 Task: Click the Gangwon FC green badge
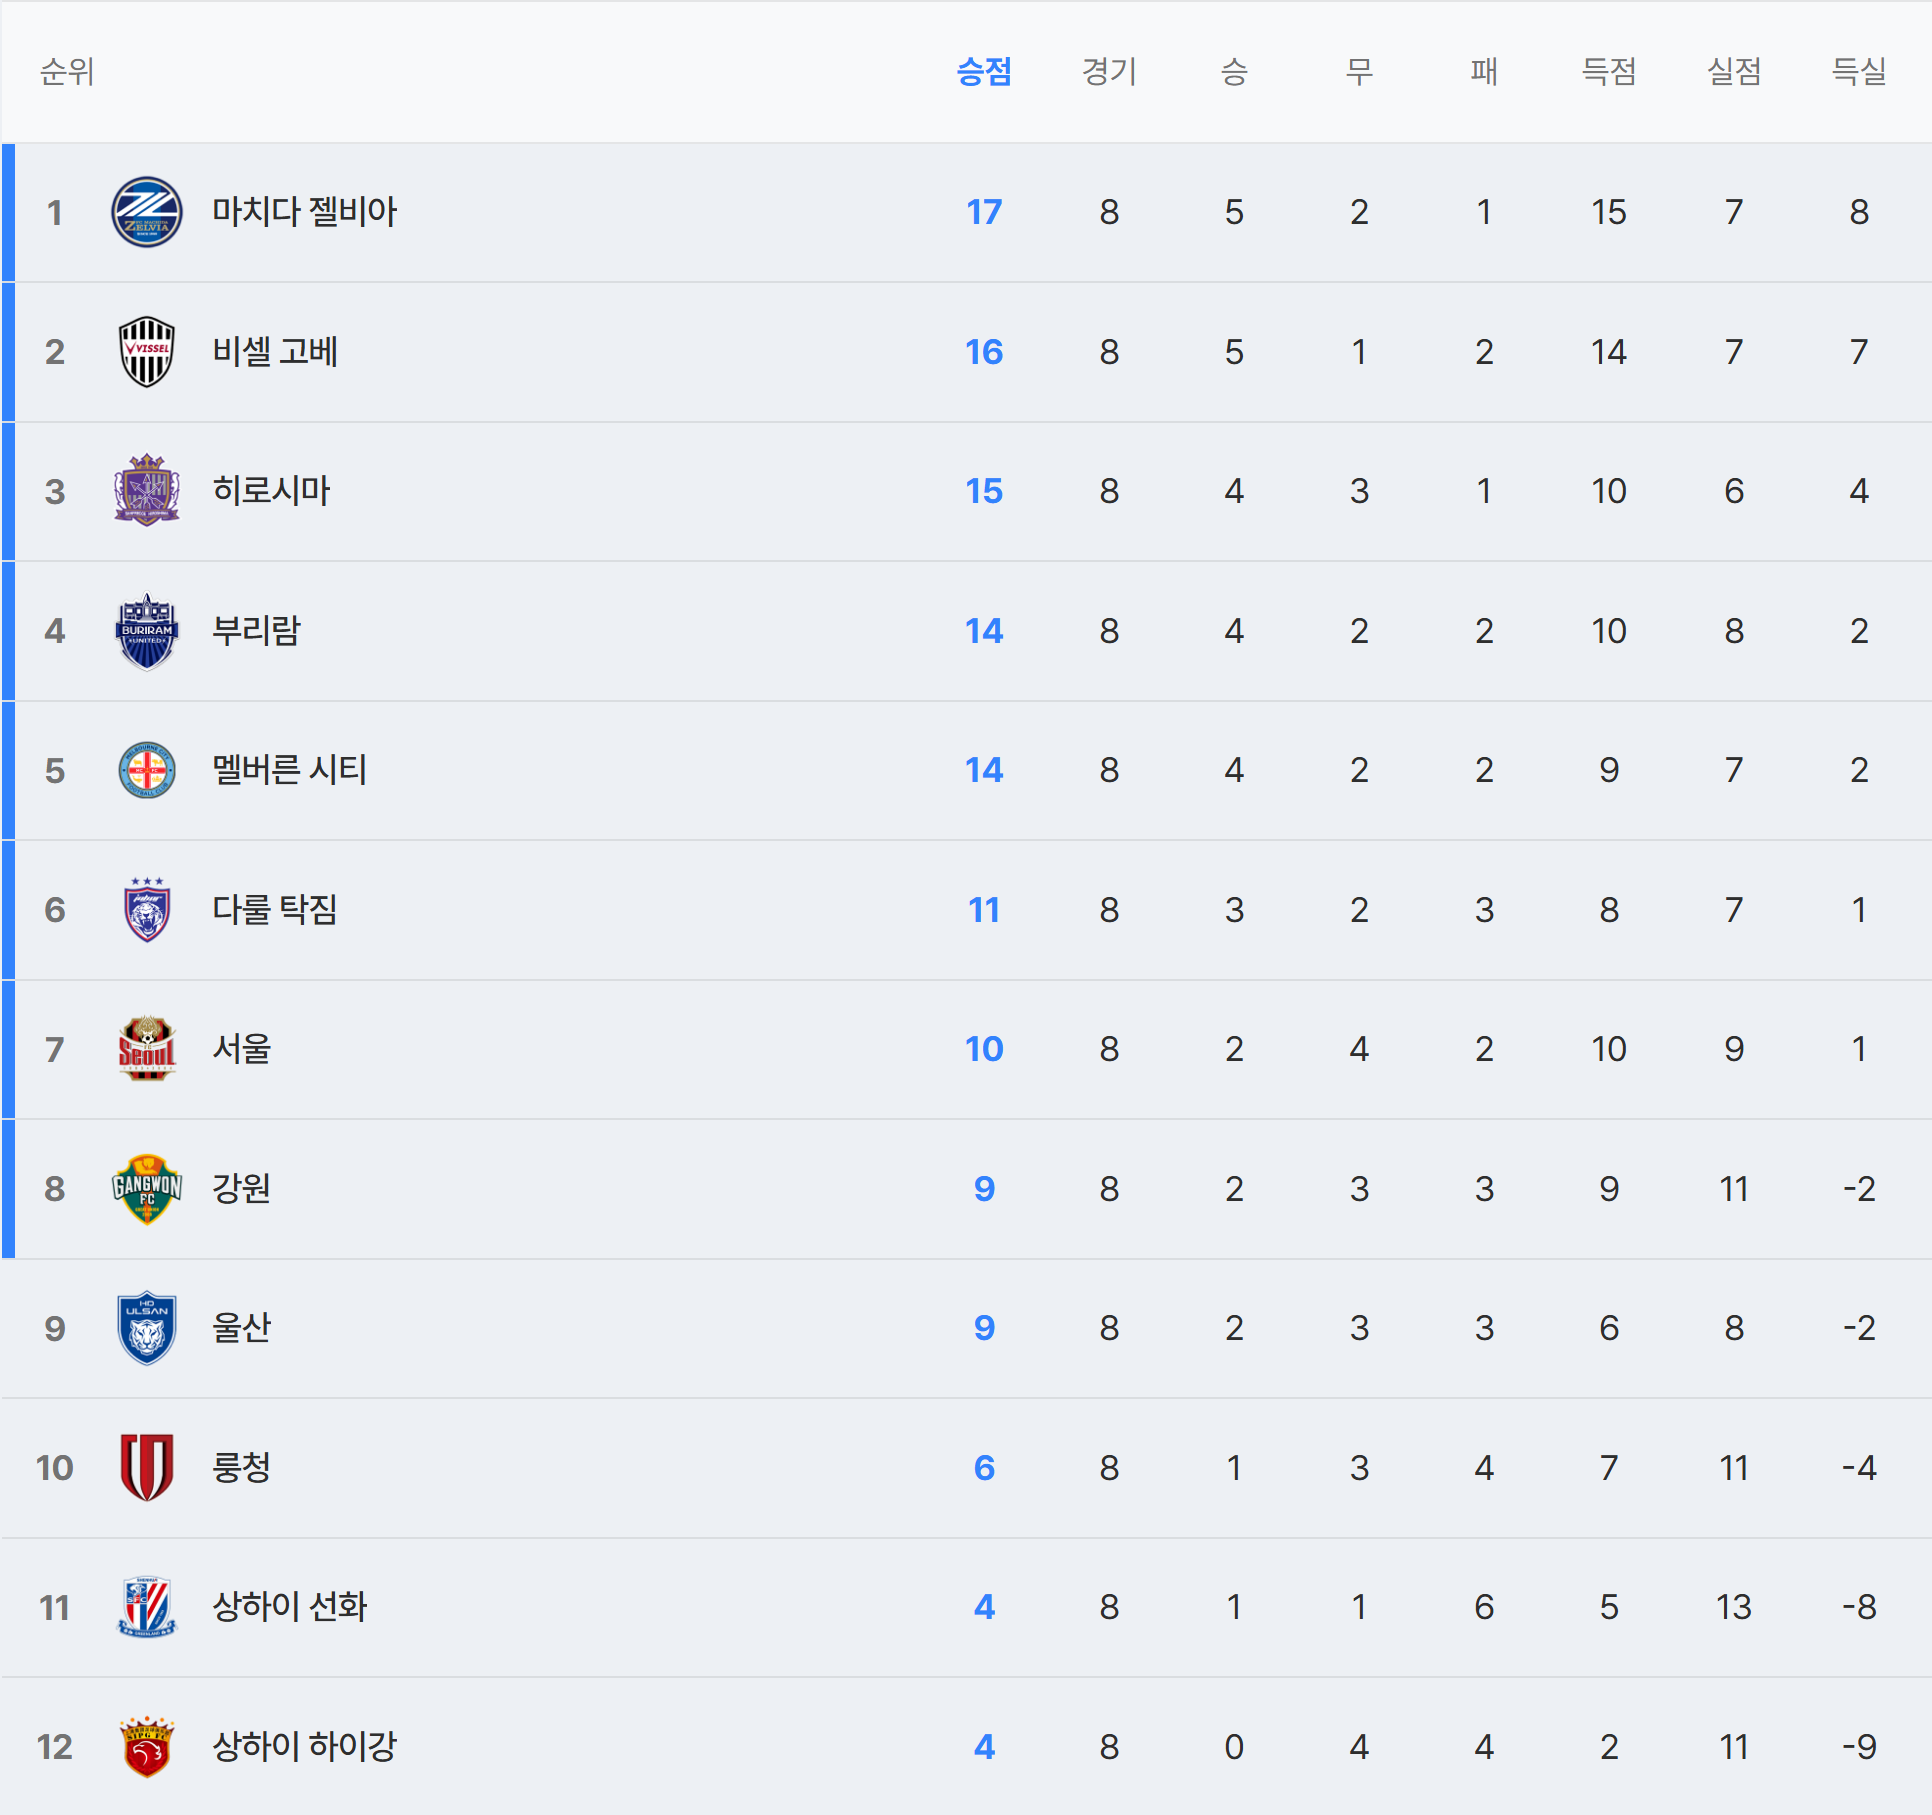(146, 1189)
